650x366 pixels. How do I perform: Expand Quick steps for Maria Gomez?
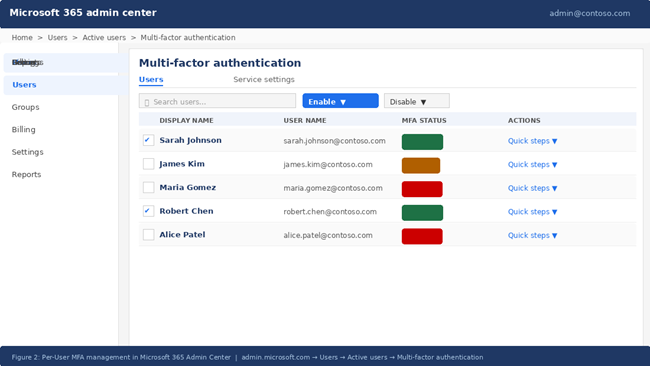pyautogui.click(x=532, y=188)
